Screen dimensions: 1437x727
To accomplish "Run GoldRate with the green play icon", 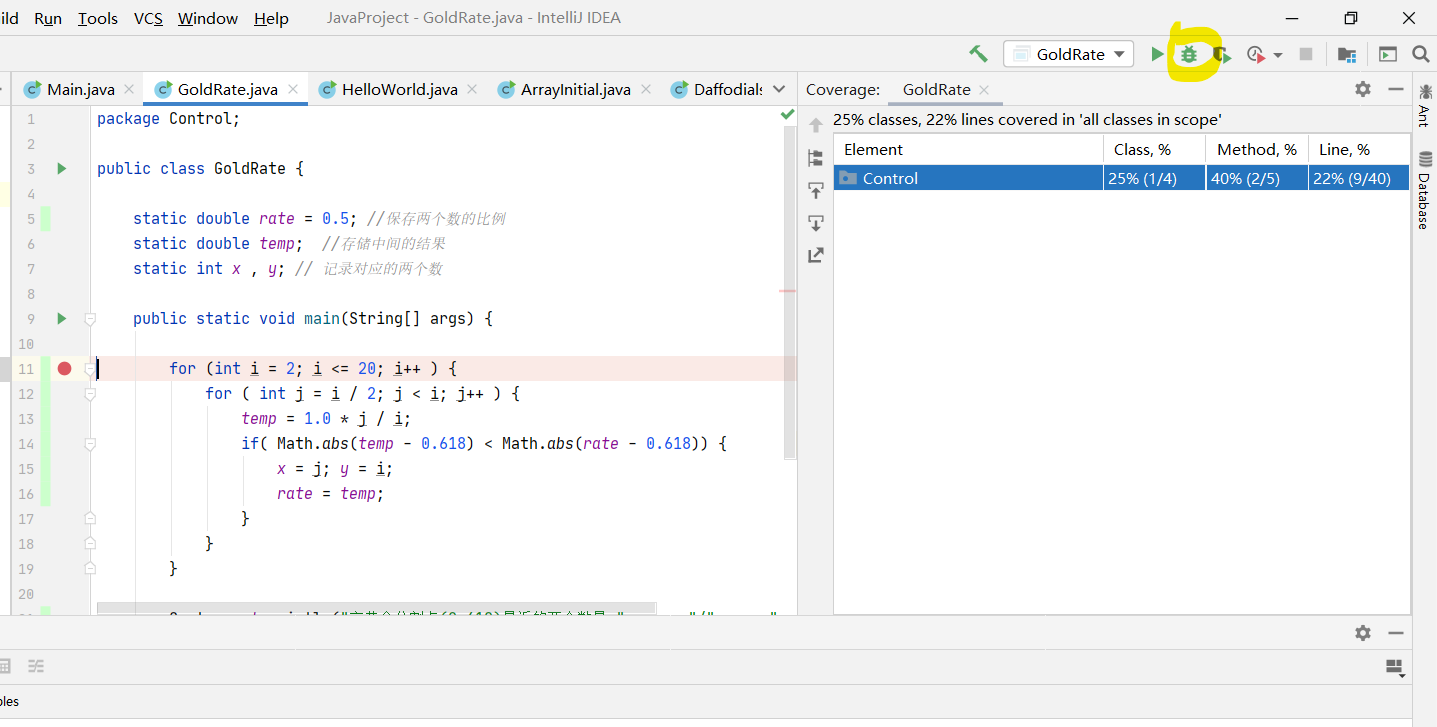I will pyautogui.click(x=1157, y=54).
